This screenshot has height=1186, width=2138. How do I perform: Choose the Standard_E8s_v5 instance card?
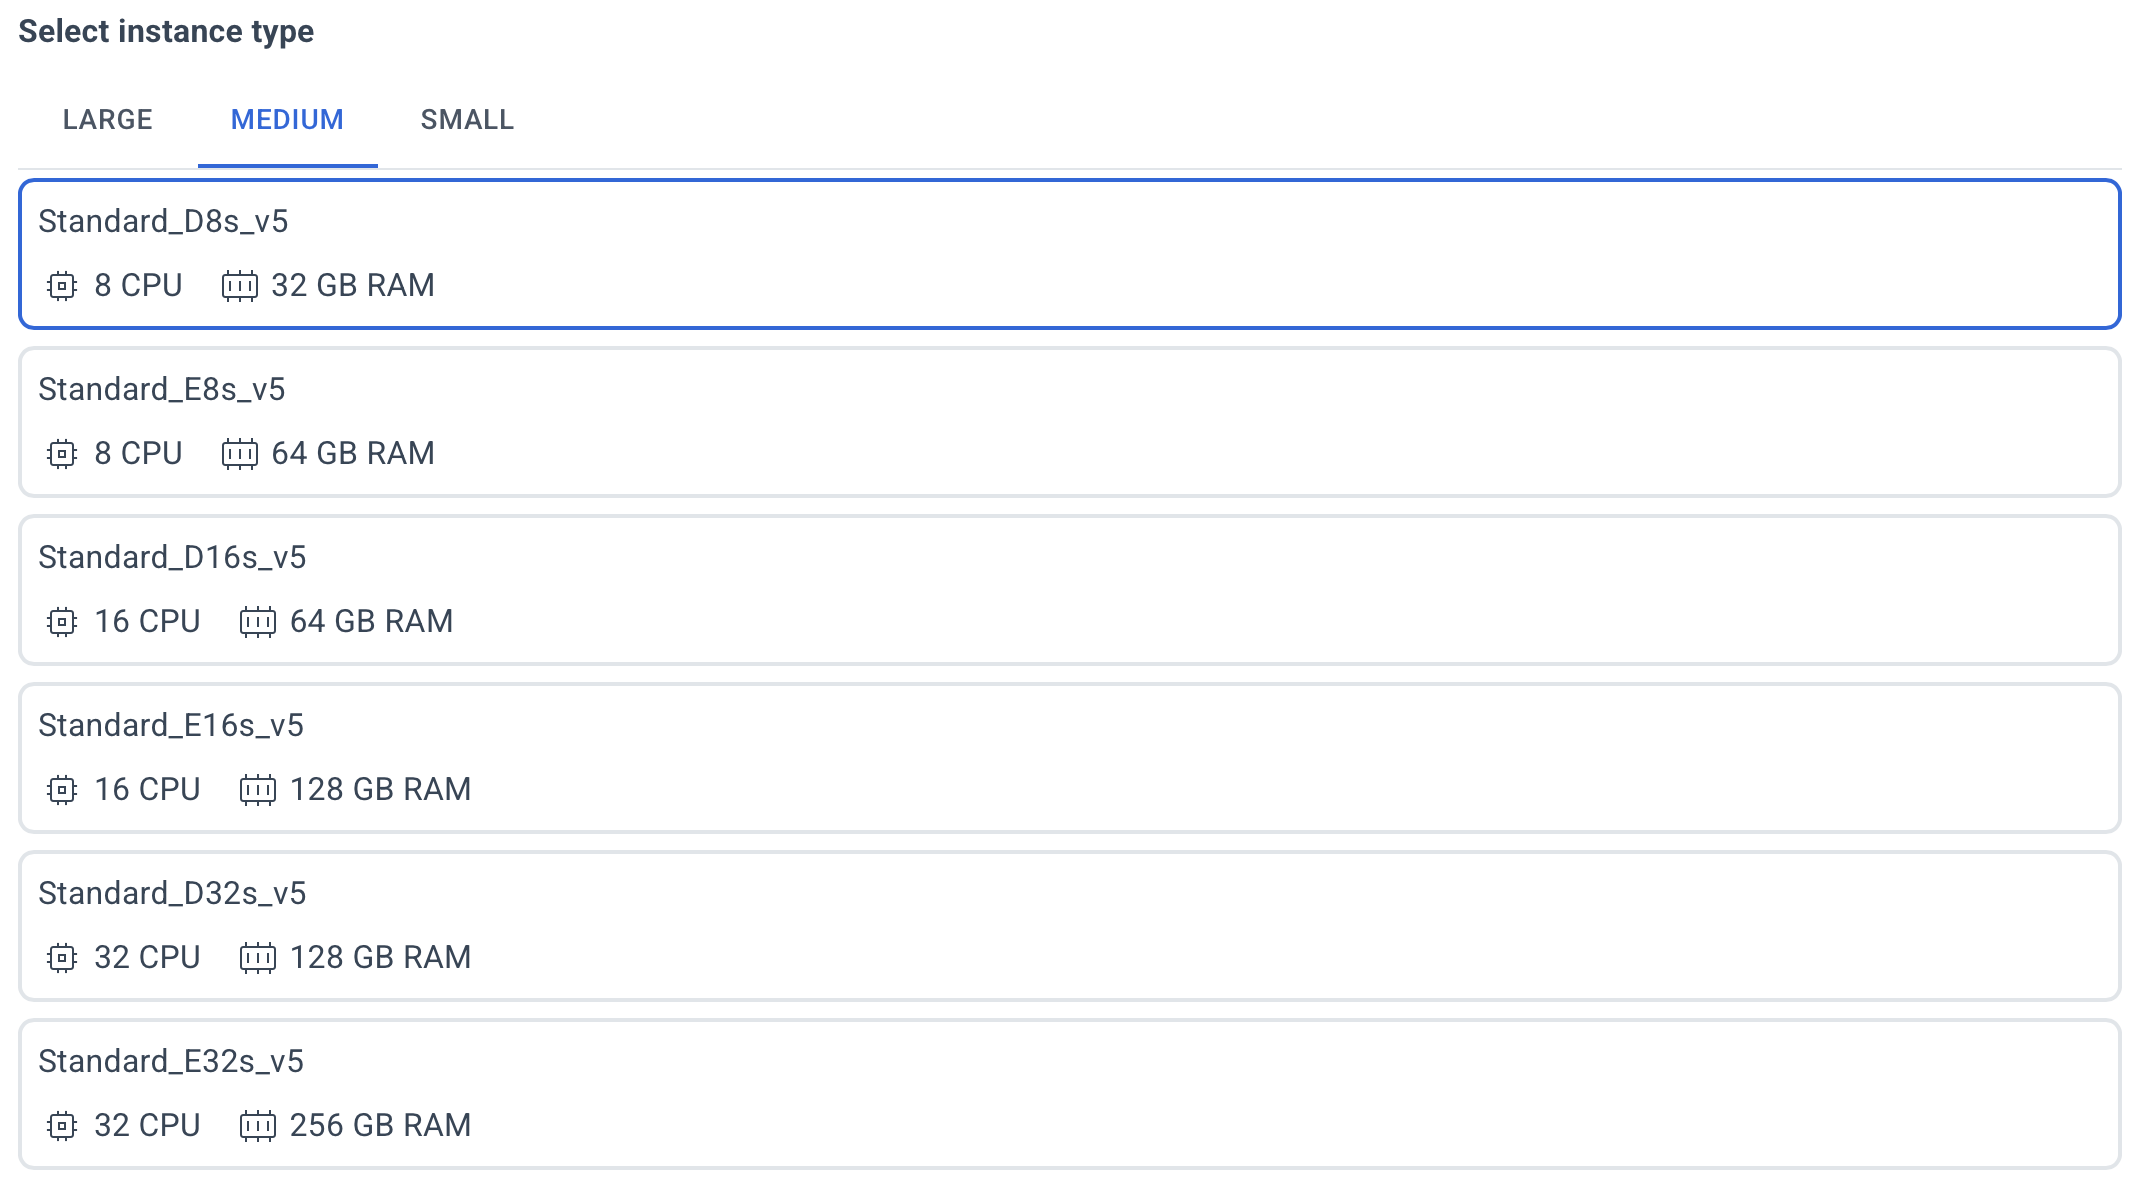[1070, 422]
